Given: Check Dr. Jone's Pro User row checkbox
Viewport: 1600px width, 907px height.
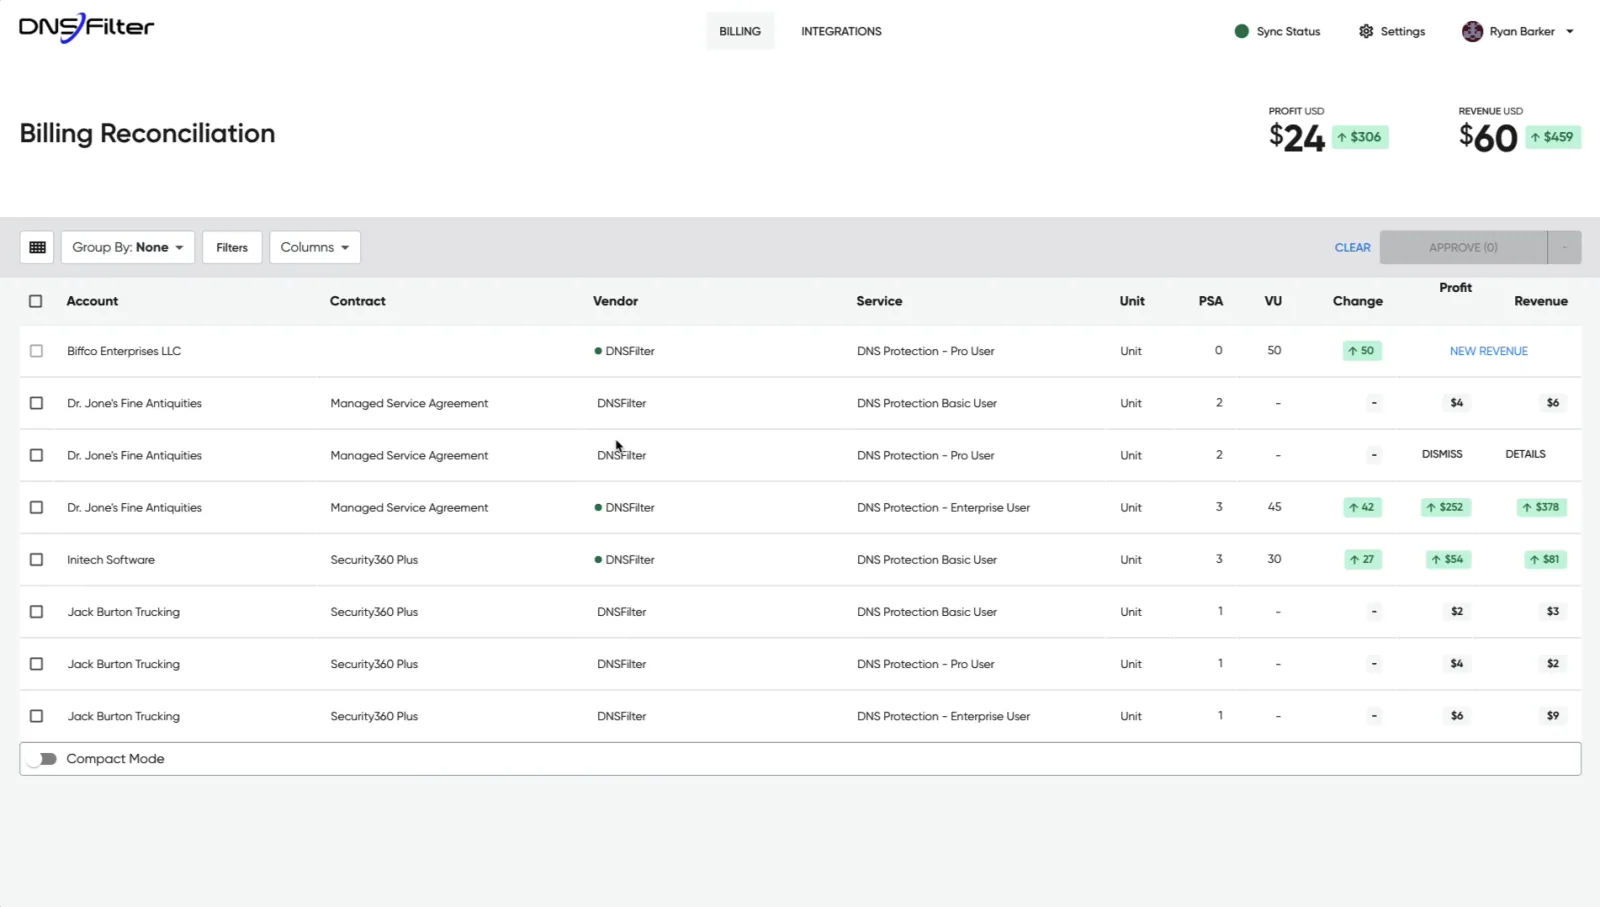Looking at the screenshot, I should (x=36, y=455).
